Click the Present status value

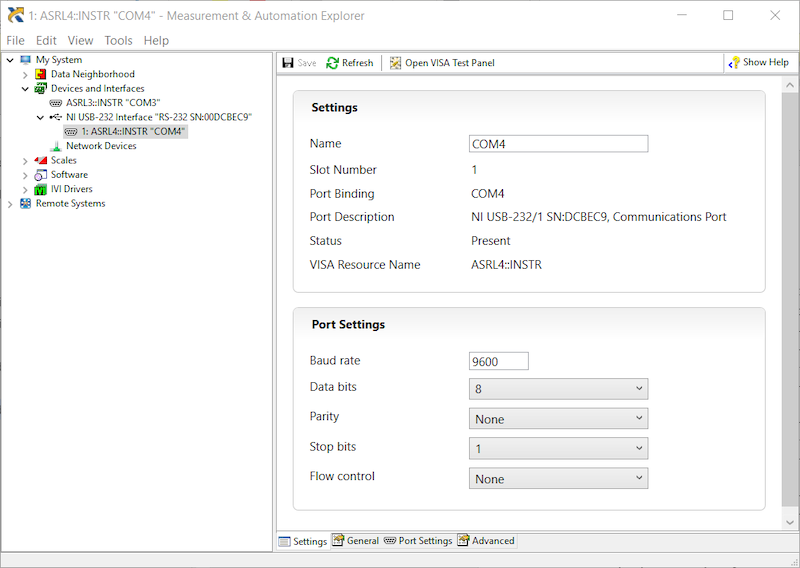(490, 241)
